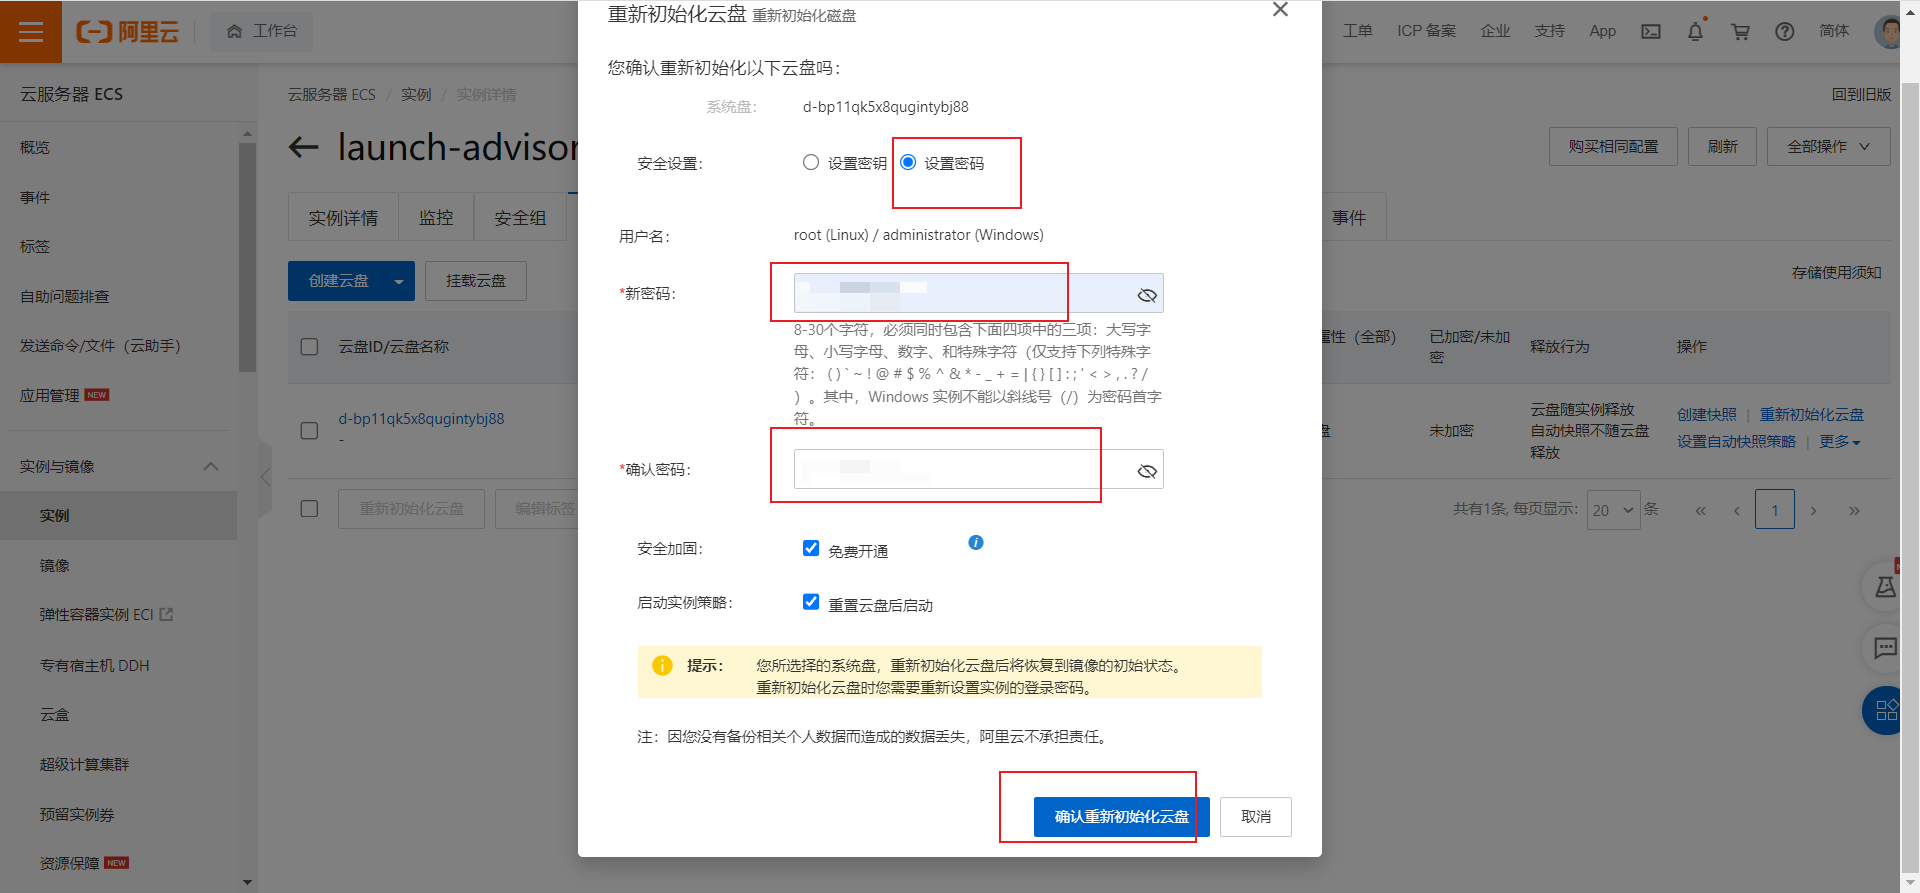Click the lab flask floating icon
Viewport: 1920px width, 893px height.
point(1885,587)
